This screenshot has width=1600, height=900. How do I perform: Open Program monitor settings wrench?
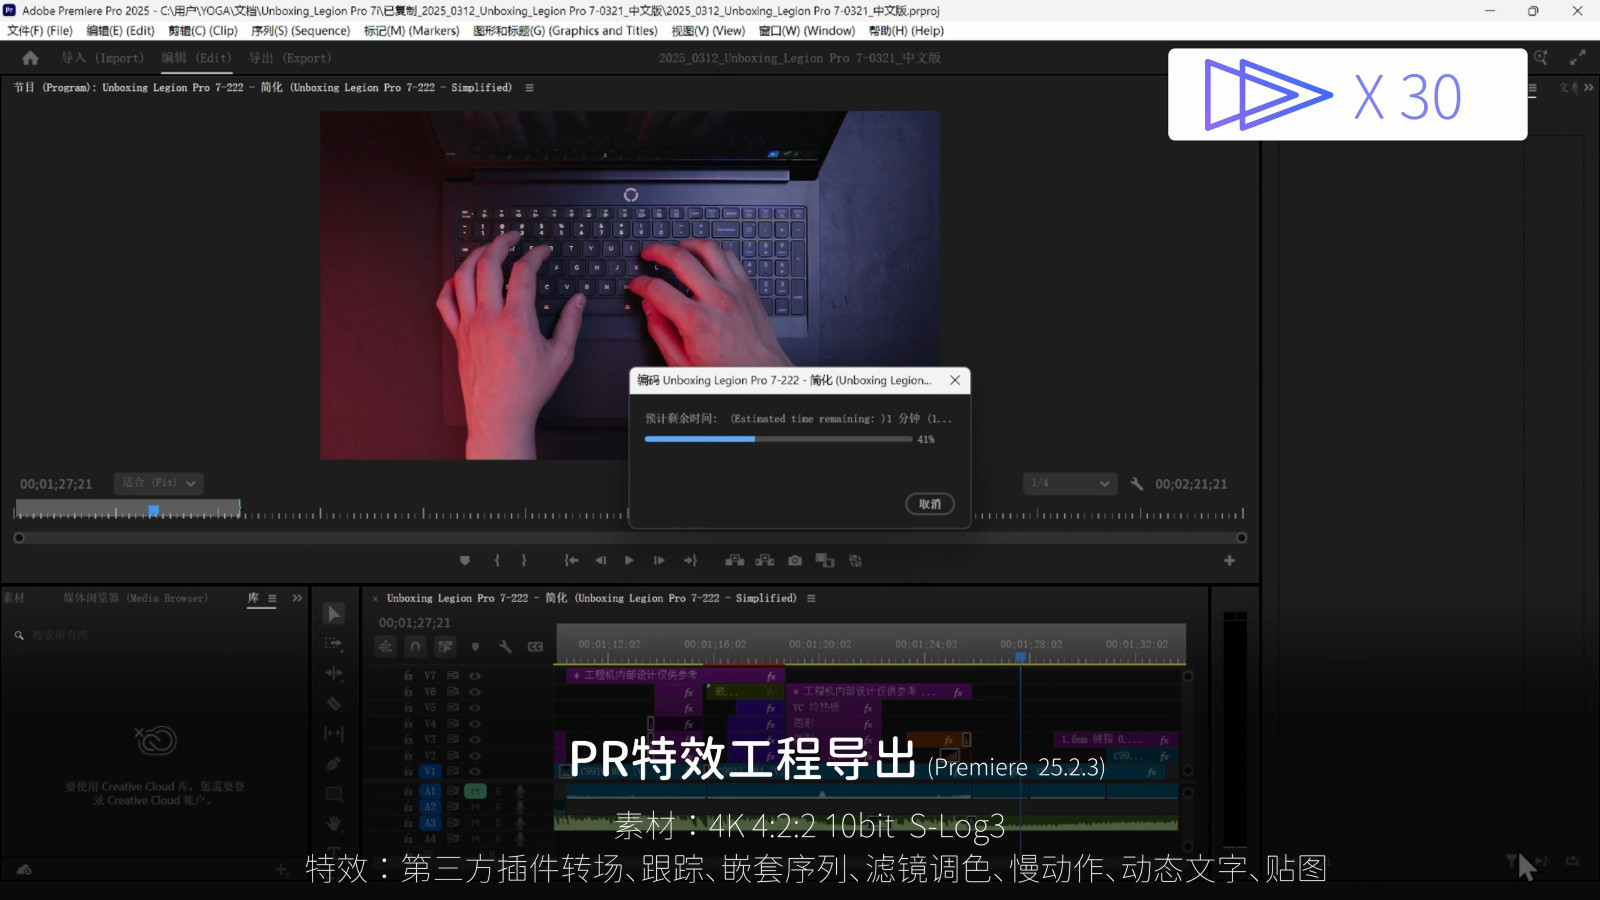pos(1137,484)
